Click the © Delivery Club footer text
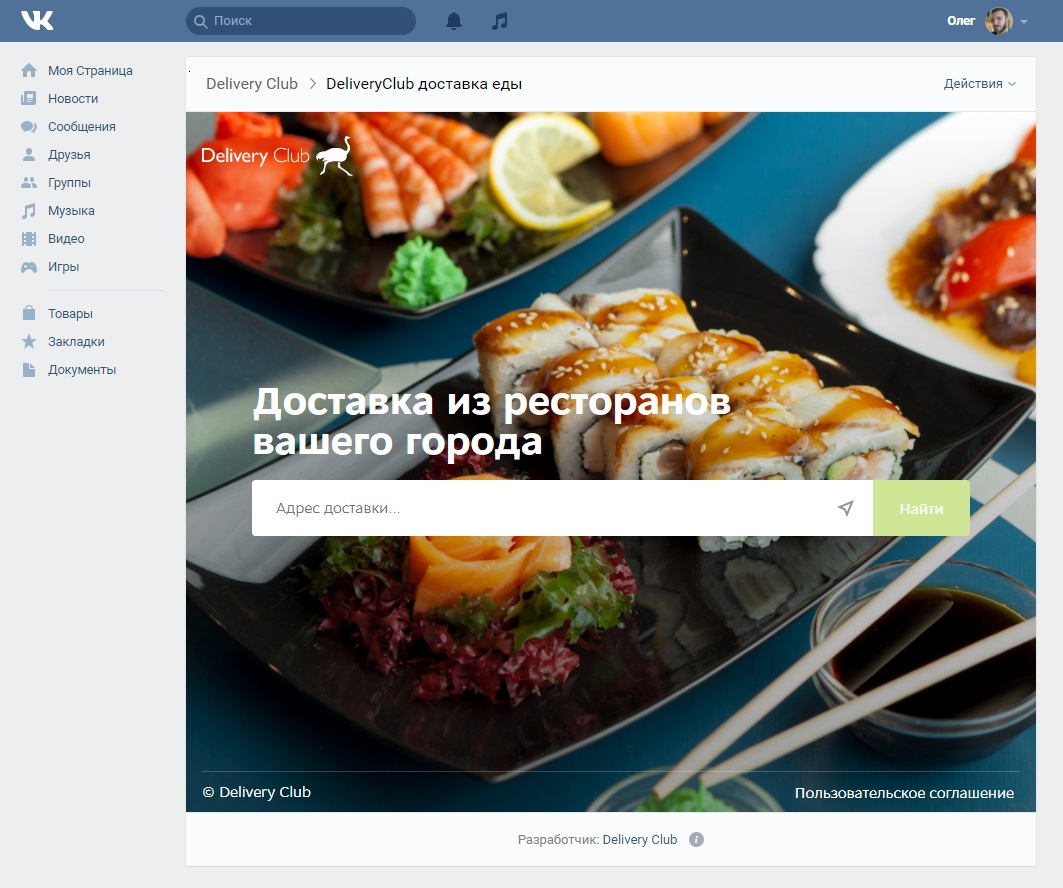 click(256, 792)
